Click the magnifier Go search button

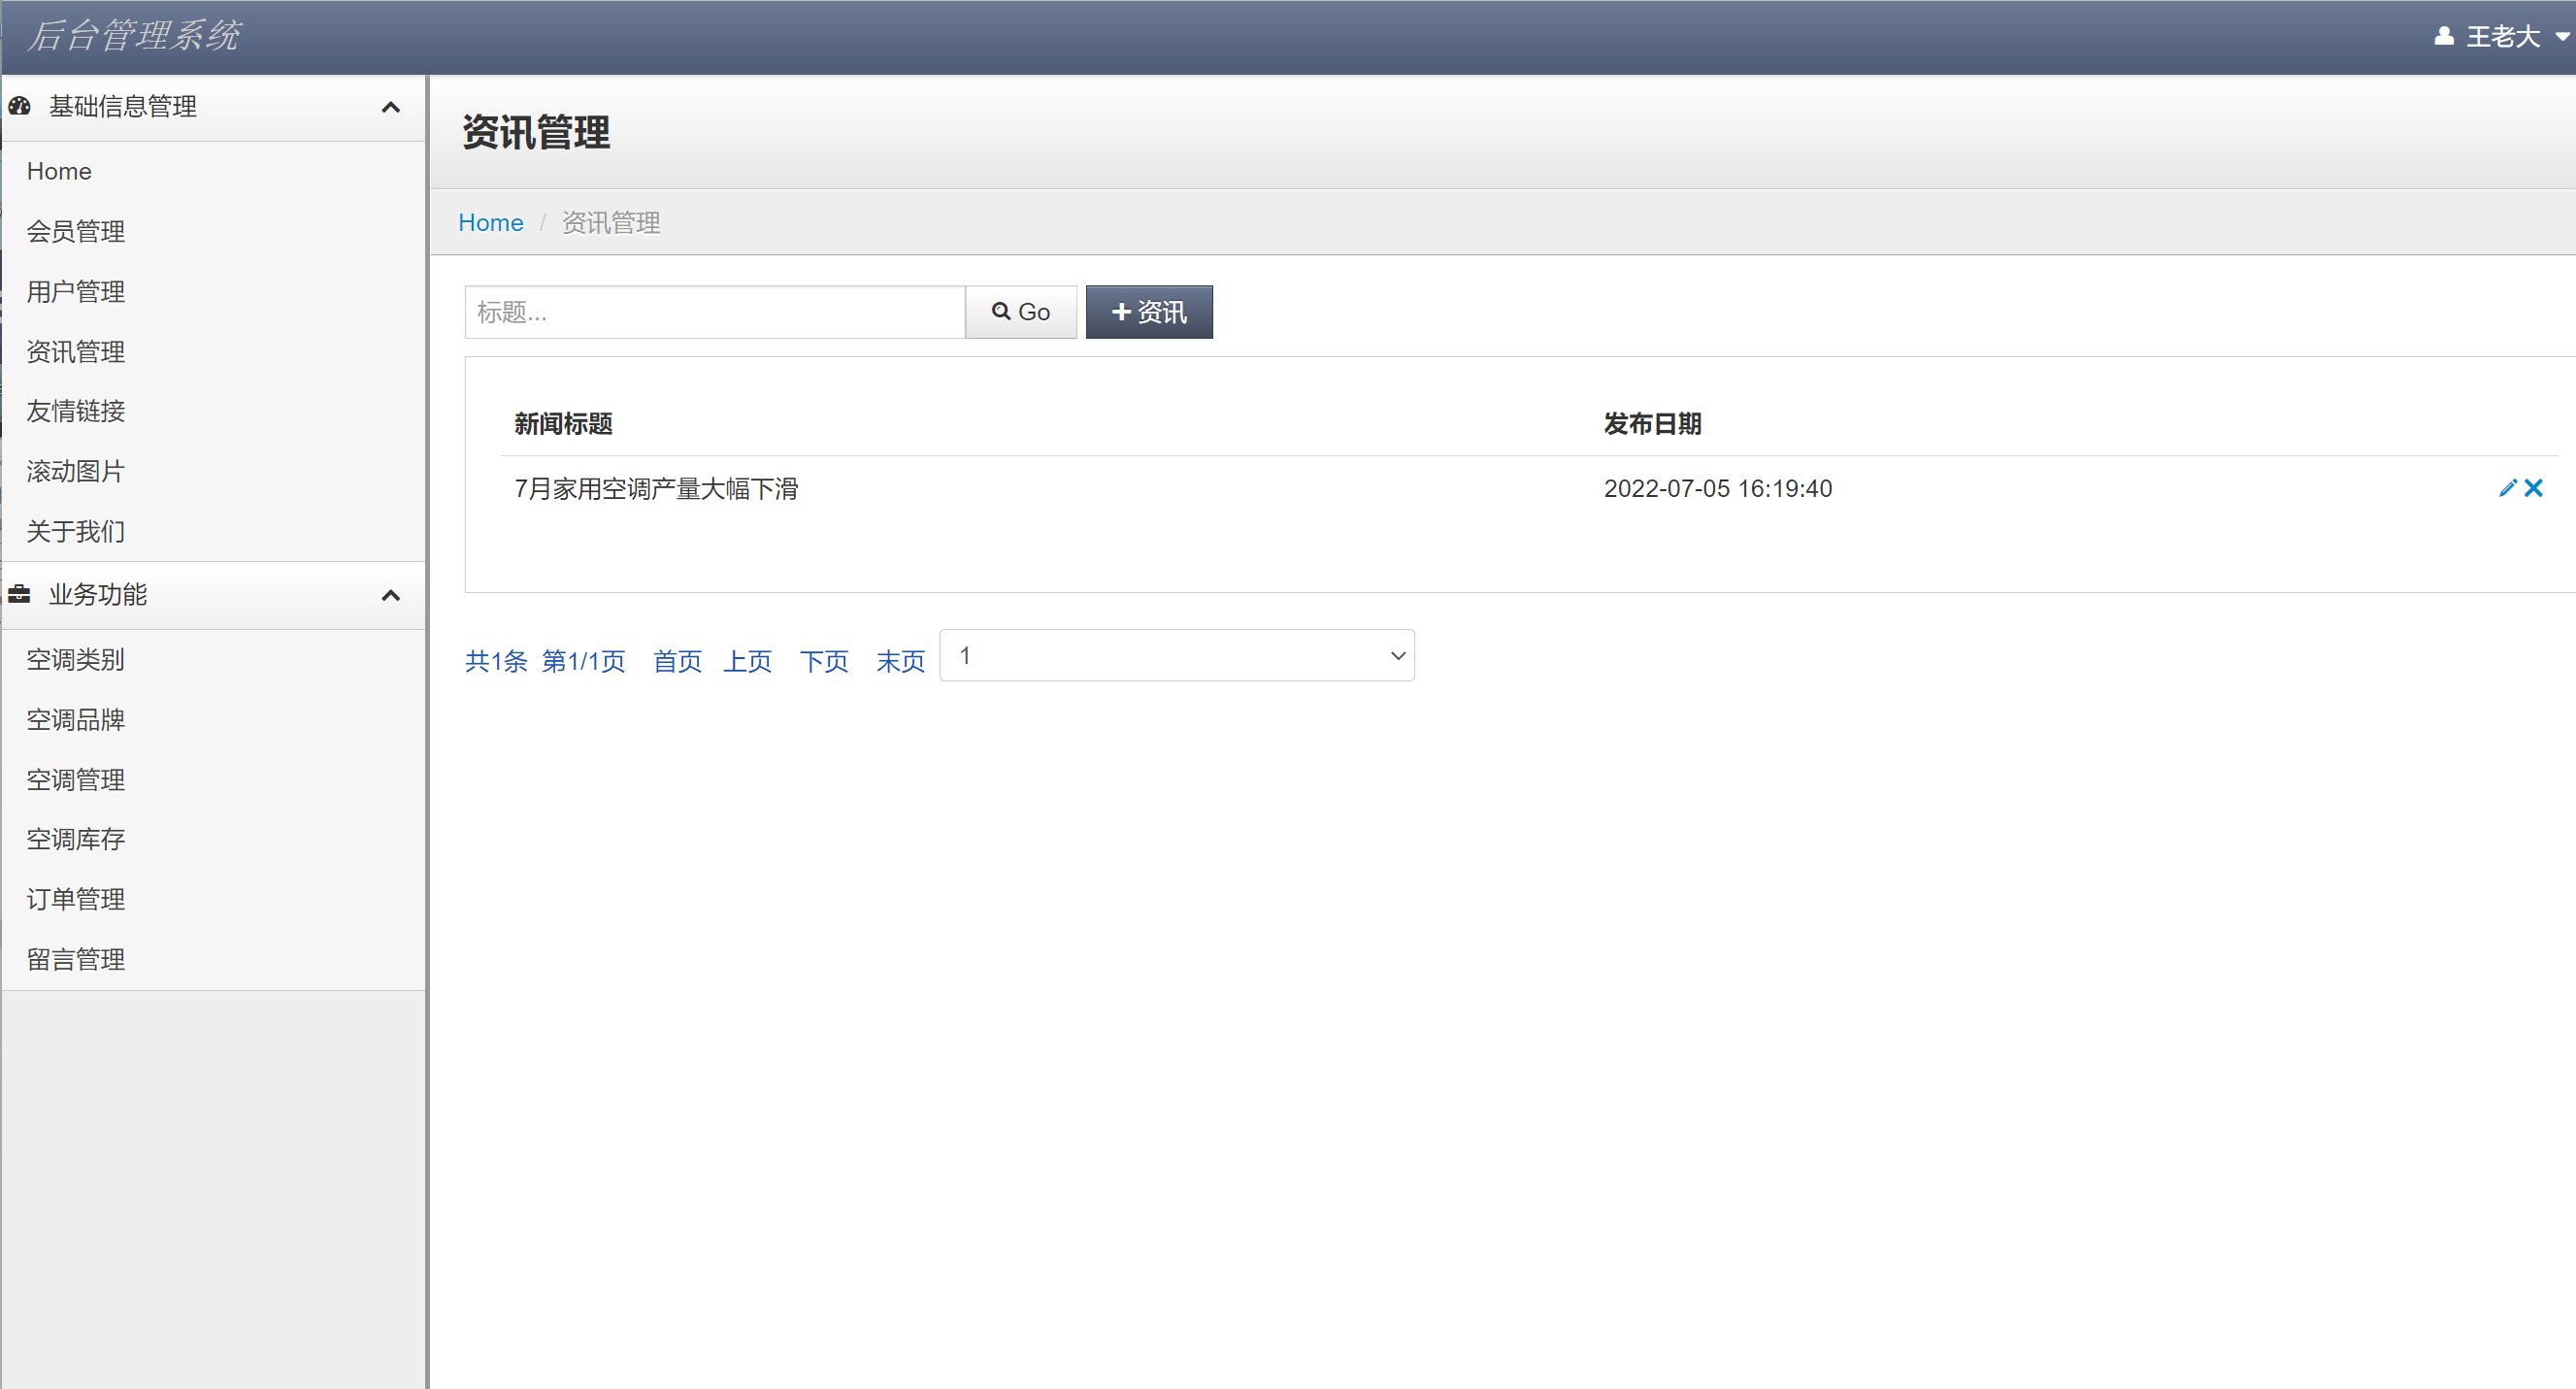click(1020, 311)
